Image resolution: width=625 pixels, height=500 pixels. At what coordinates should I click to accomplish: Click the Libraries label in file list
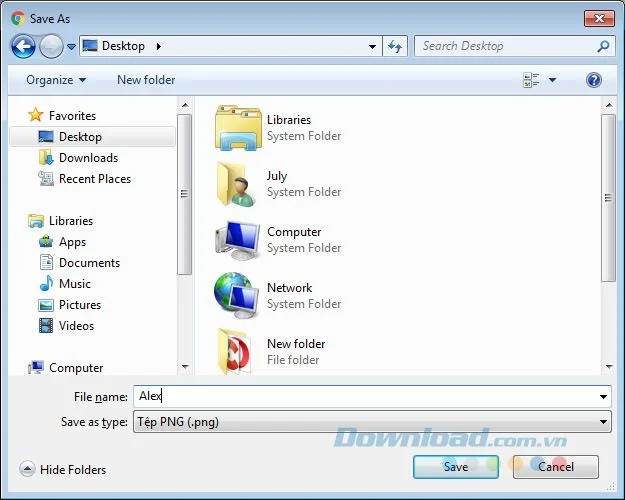click(289, 120)
